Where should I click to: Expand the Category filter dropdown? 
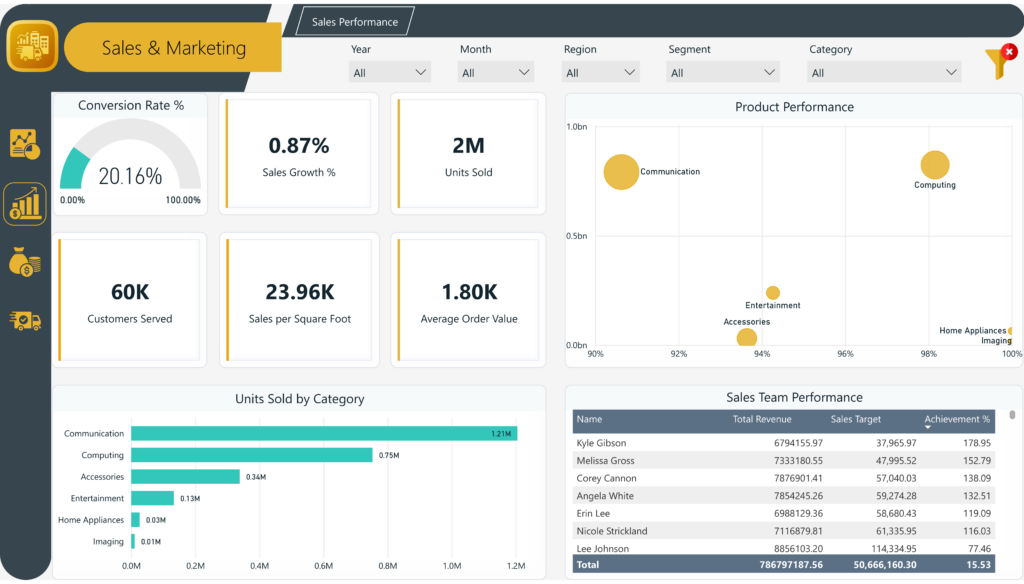(883, 73)
